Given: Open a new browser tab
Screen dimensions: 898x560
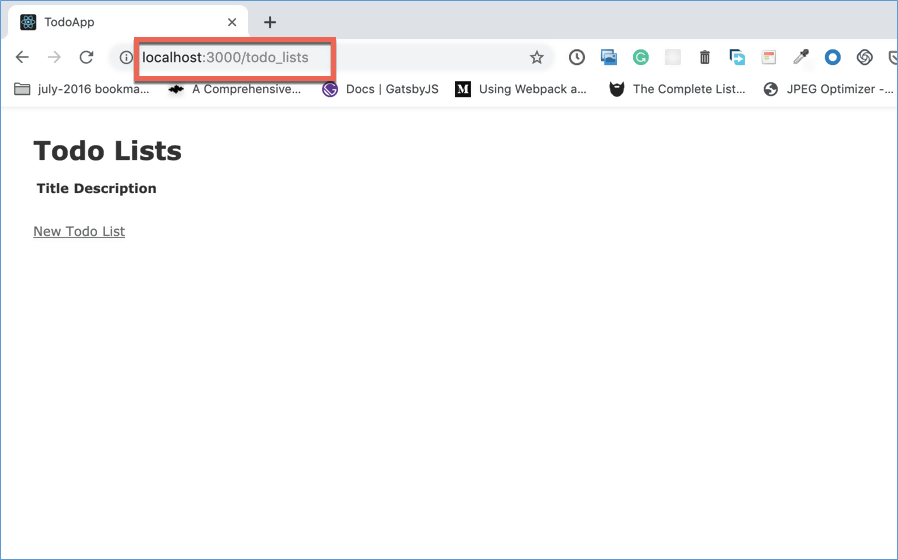Looking at the screenshot, I should tap(270, 22).
